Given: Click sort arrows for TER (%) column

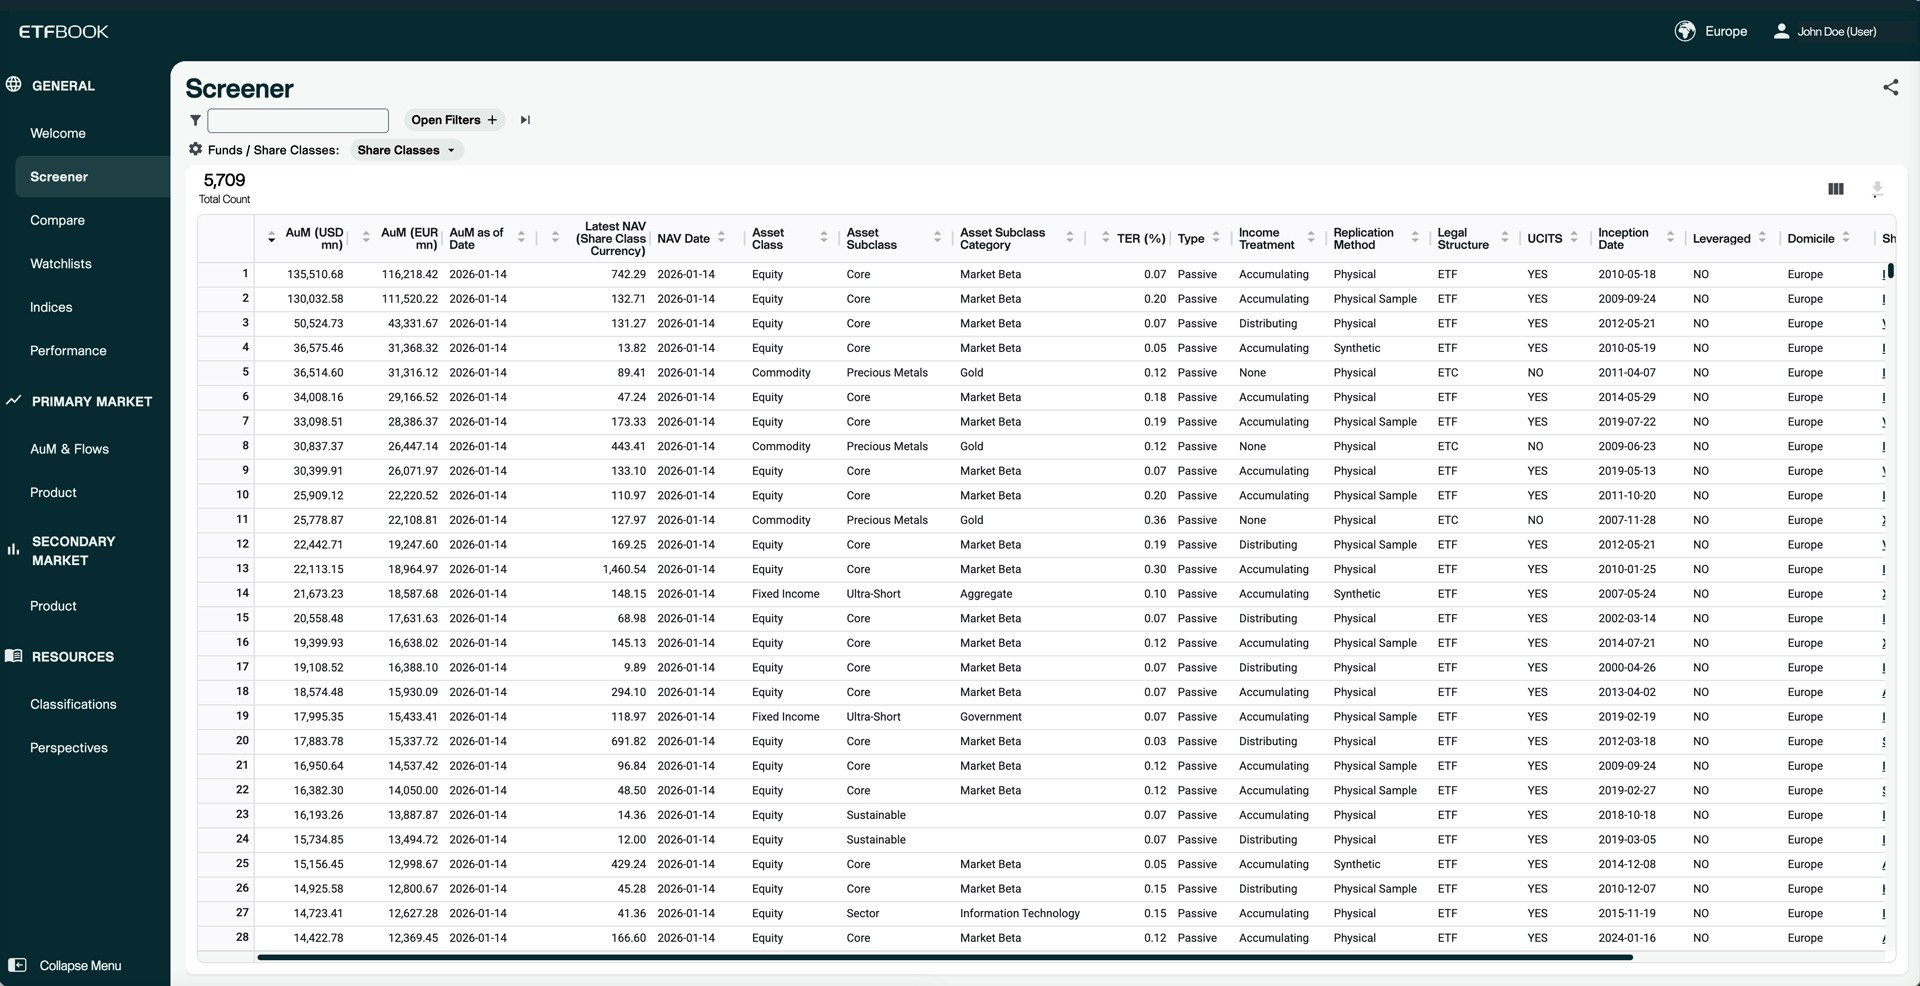Looking at the screenshot, I should [x=1105, y=238].
